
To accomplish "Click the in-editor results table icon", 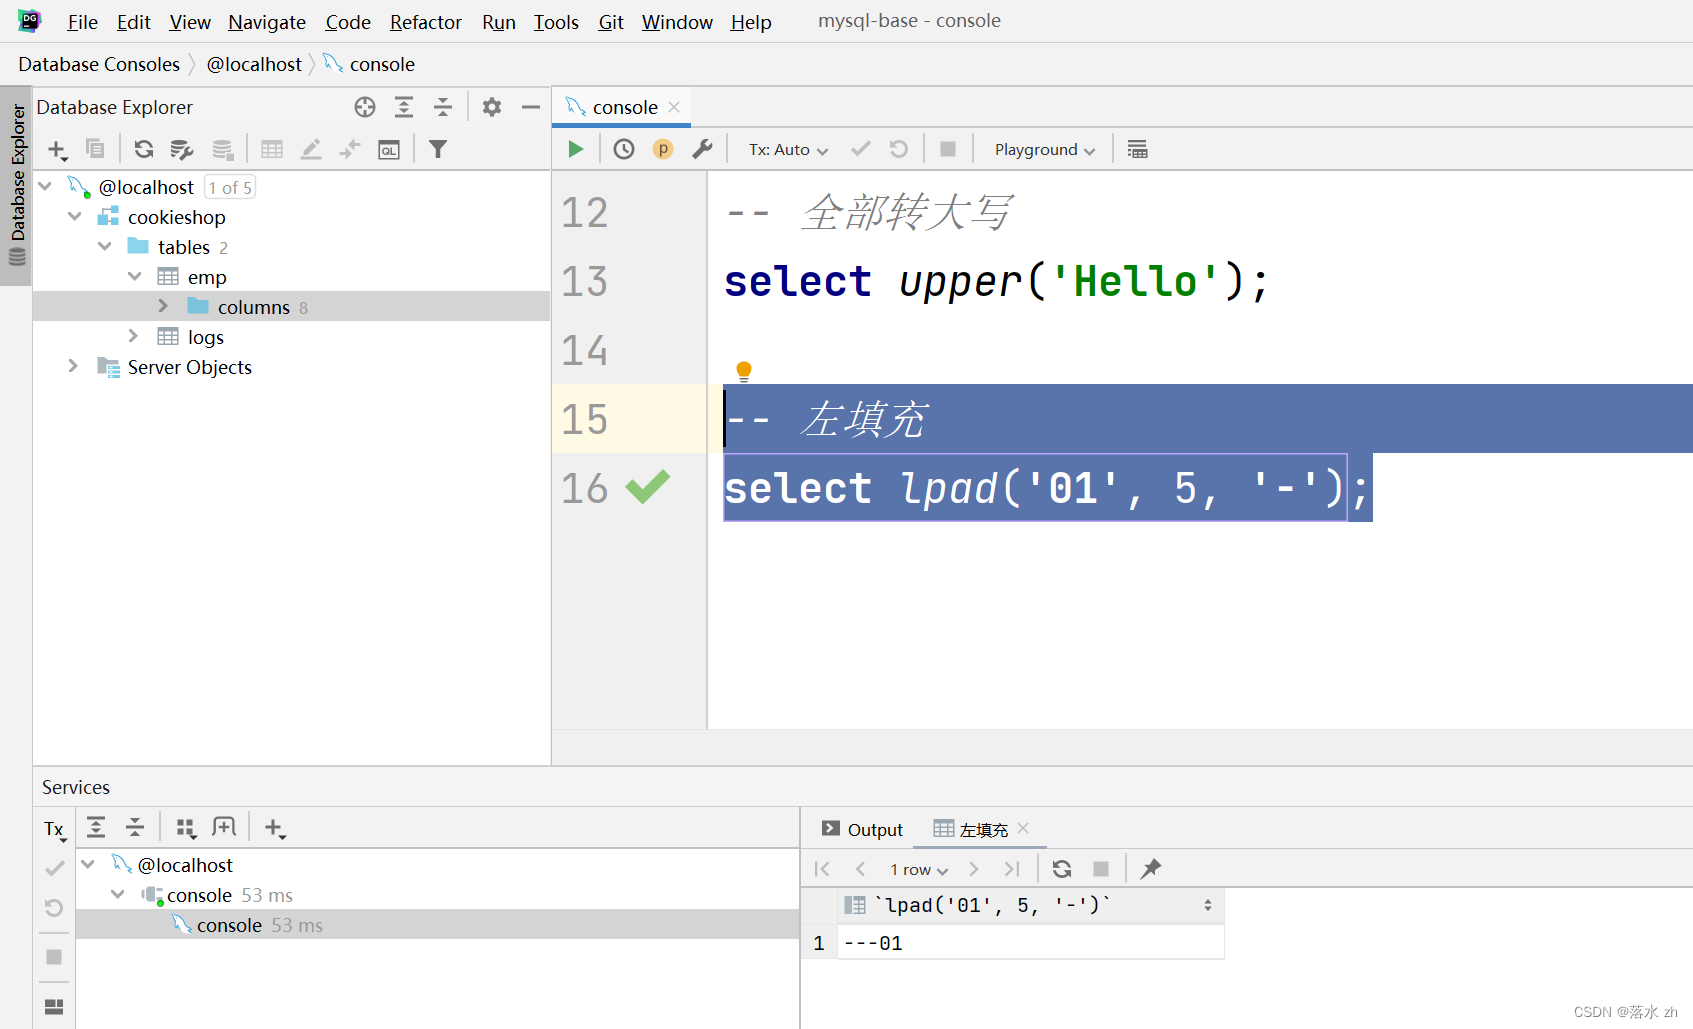I will tap(1137, 149).
